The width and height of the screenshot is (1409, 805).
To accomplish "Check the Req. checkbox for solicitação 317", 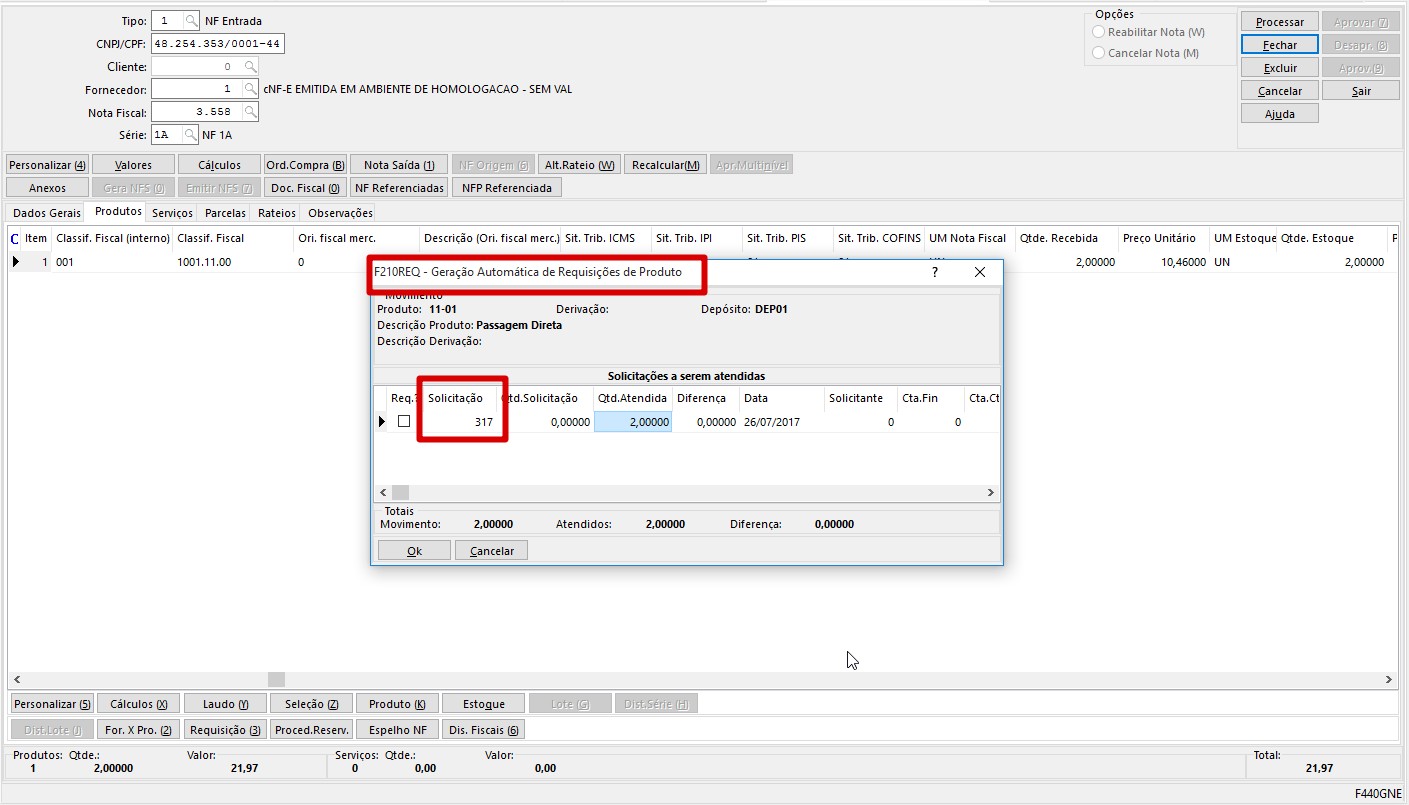I will [x=404, y=422].
